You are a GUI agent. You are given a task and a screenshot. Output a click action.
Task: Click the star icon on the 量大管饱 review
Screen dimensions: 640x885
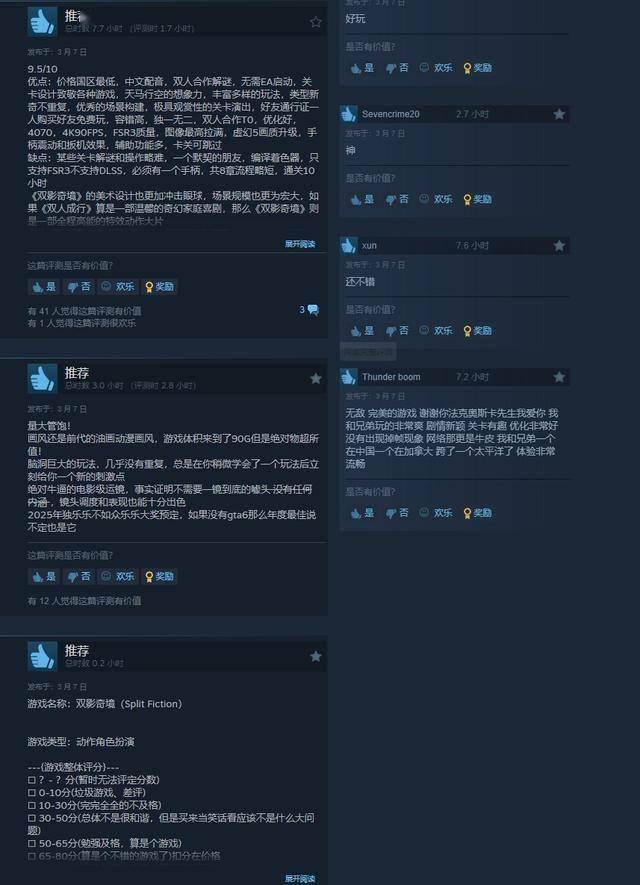pyautogui.click(x=315, y=378)
